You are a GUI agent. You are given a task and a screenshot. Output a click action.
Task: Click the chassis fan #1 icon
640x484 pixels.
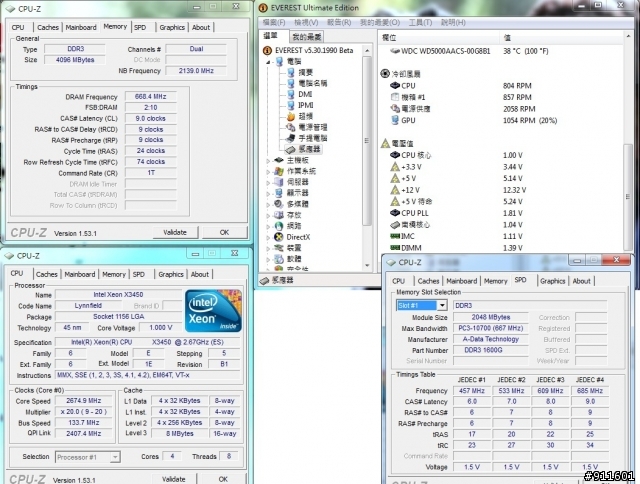[395, 97]
